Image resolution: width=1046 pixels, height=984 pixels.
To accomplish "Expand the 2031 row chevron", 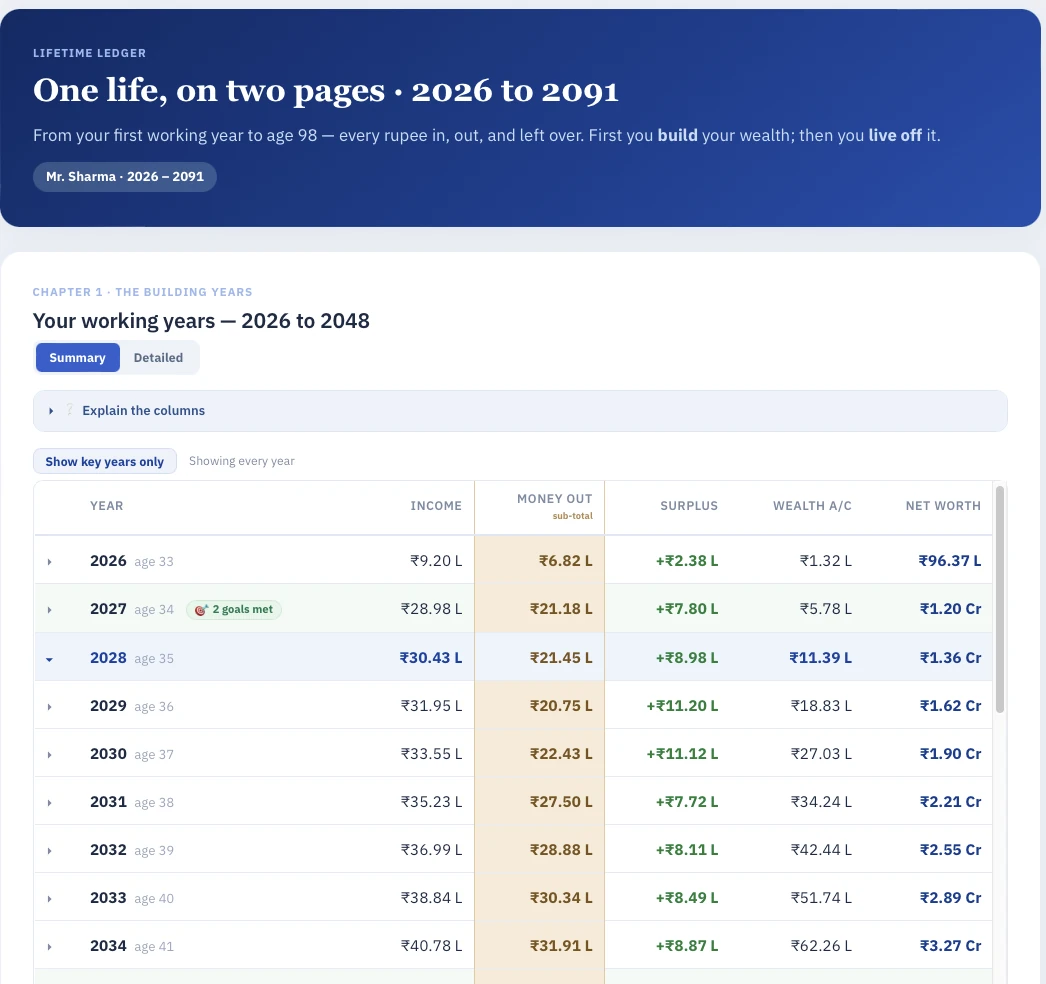I will click(49, 803).
